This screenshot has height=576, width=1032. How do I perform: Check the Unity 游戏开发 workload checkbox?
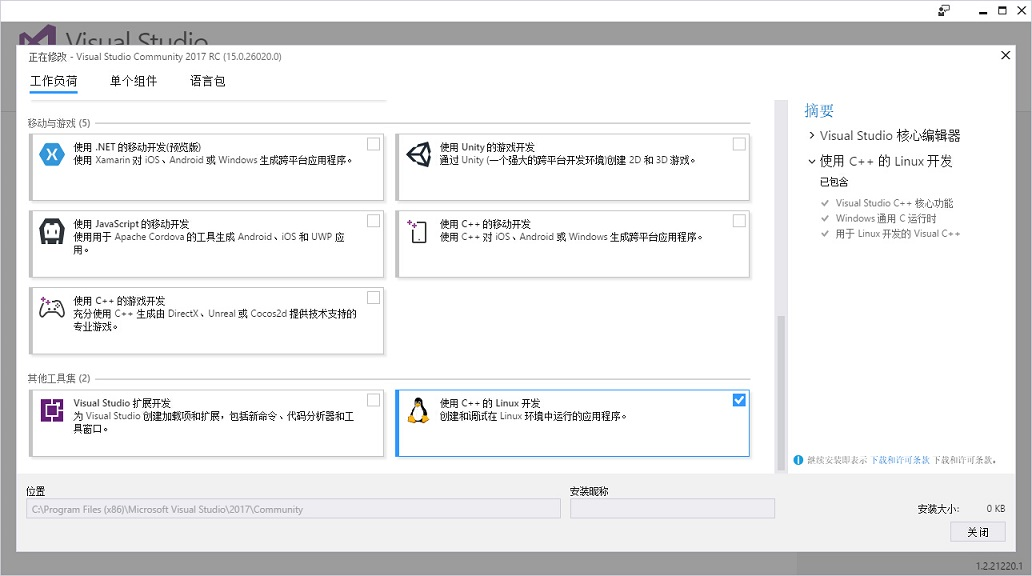point(739,143)
